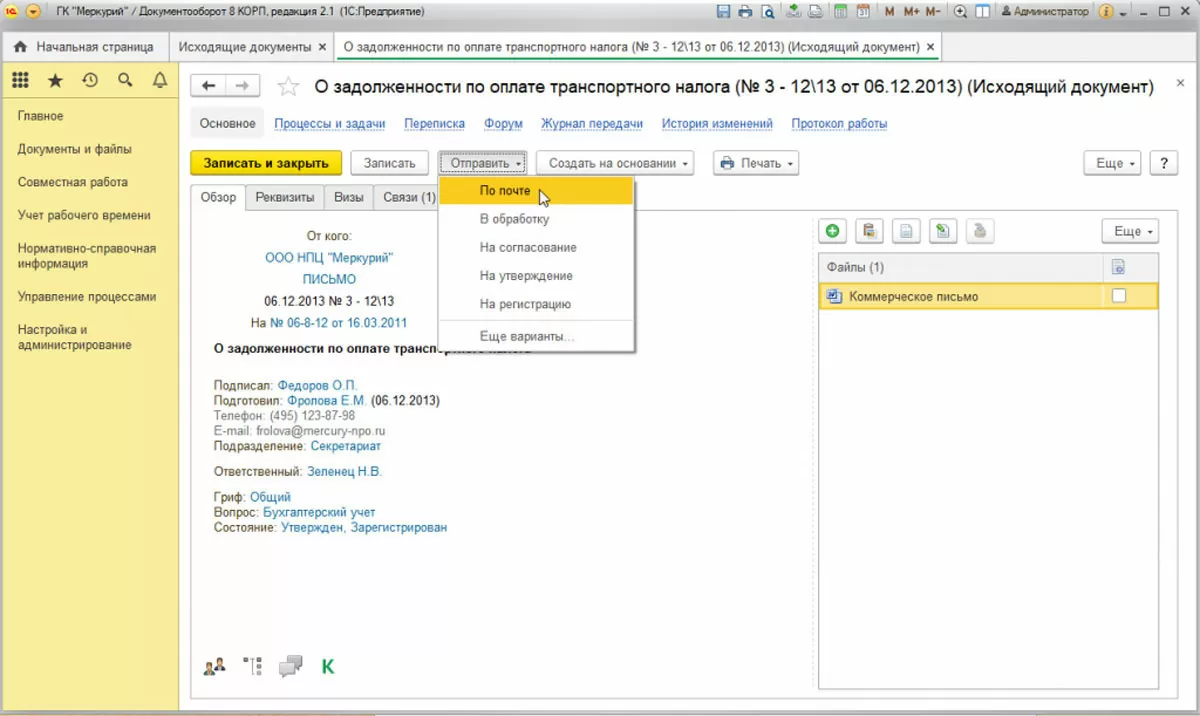
Task: Click the users icon at bottom of overview
Action: tap(214, 665)
